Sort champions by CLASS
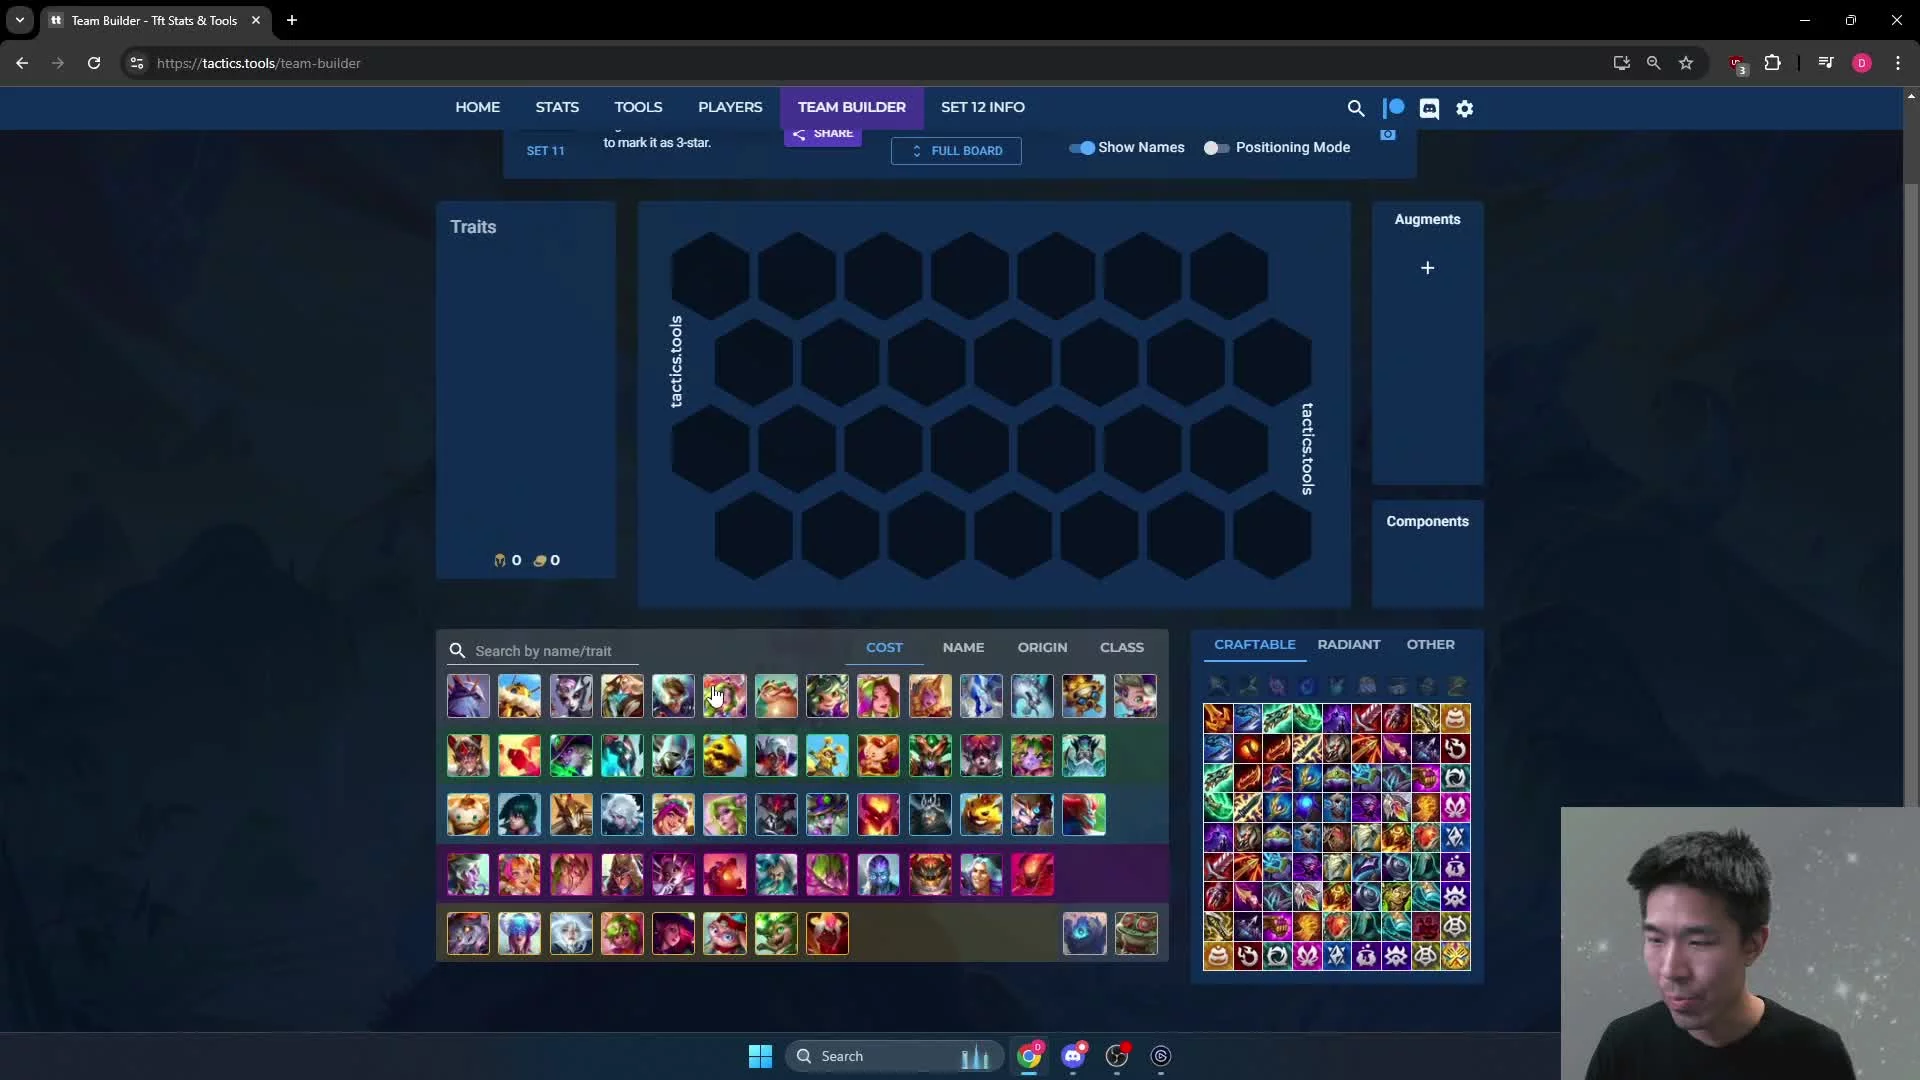1920x1080 pixels. click(x=1122, y=648)
